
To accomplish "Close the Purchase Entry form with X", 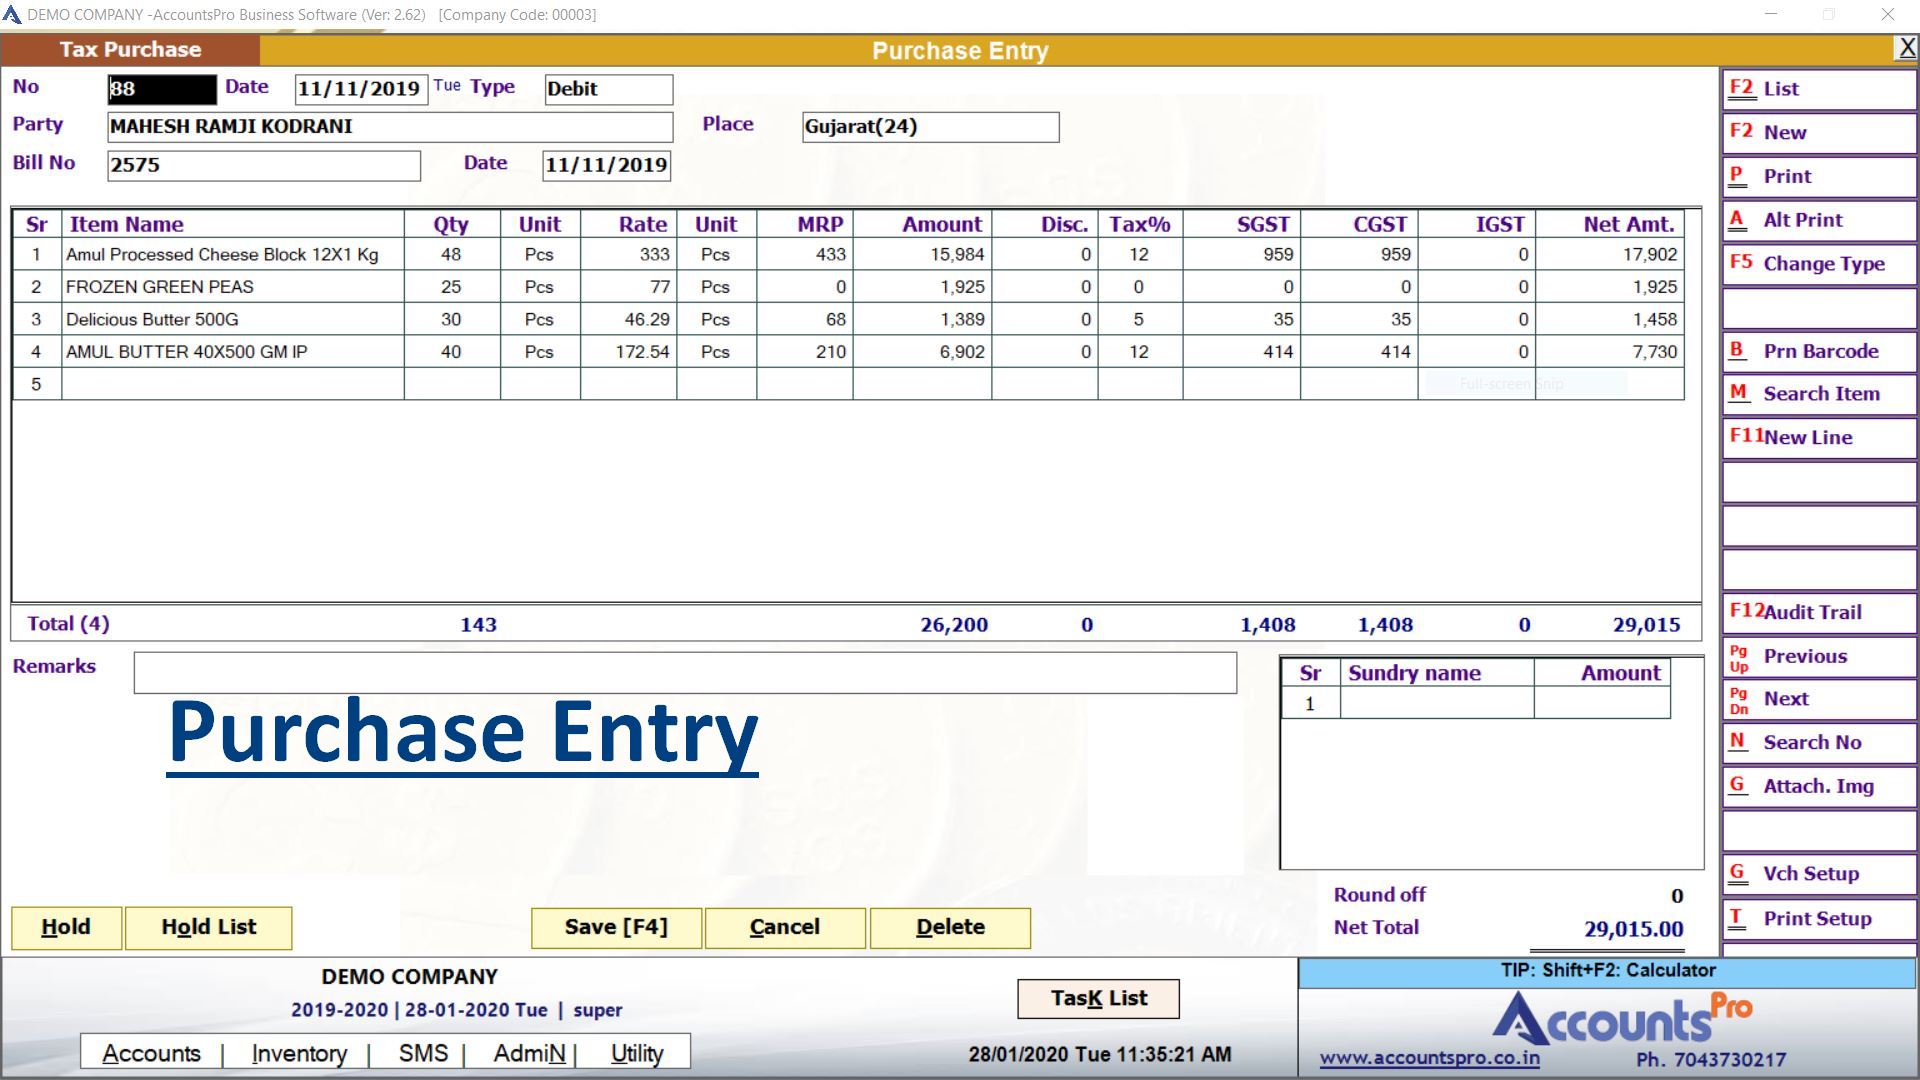I will point(1906,48).
